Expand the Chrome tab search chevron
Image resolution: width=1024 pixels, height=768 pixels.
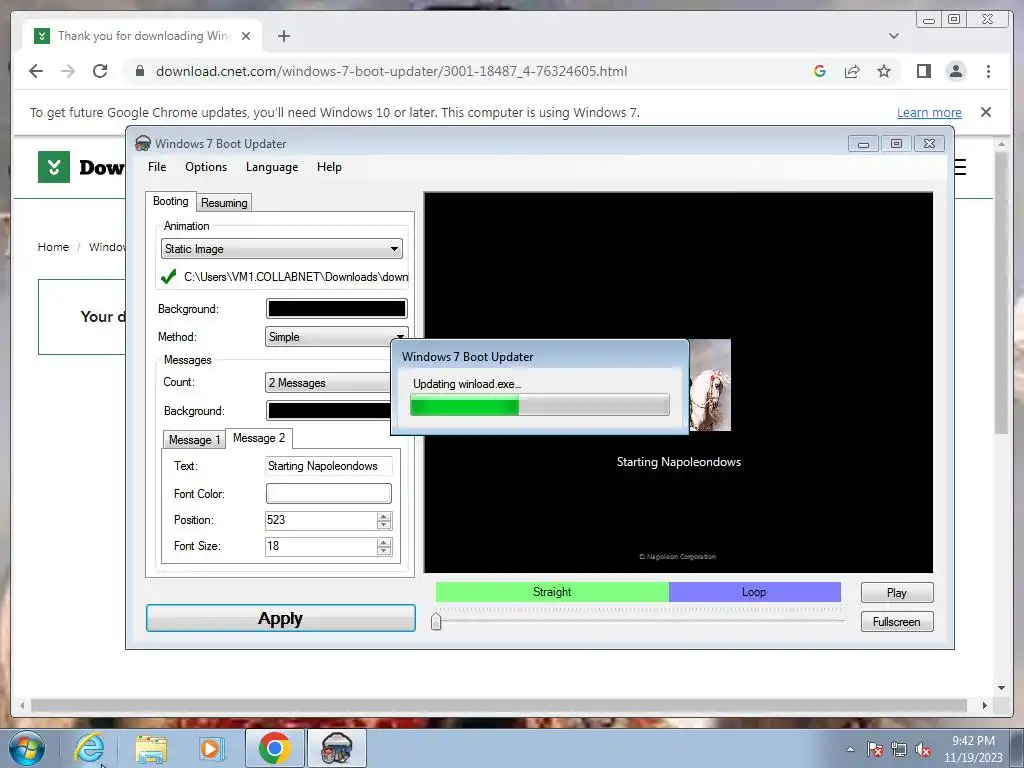click(893, 36)
